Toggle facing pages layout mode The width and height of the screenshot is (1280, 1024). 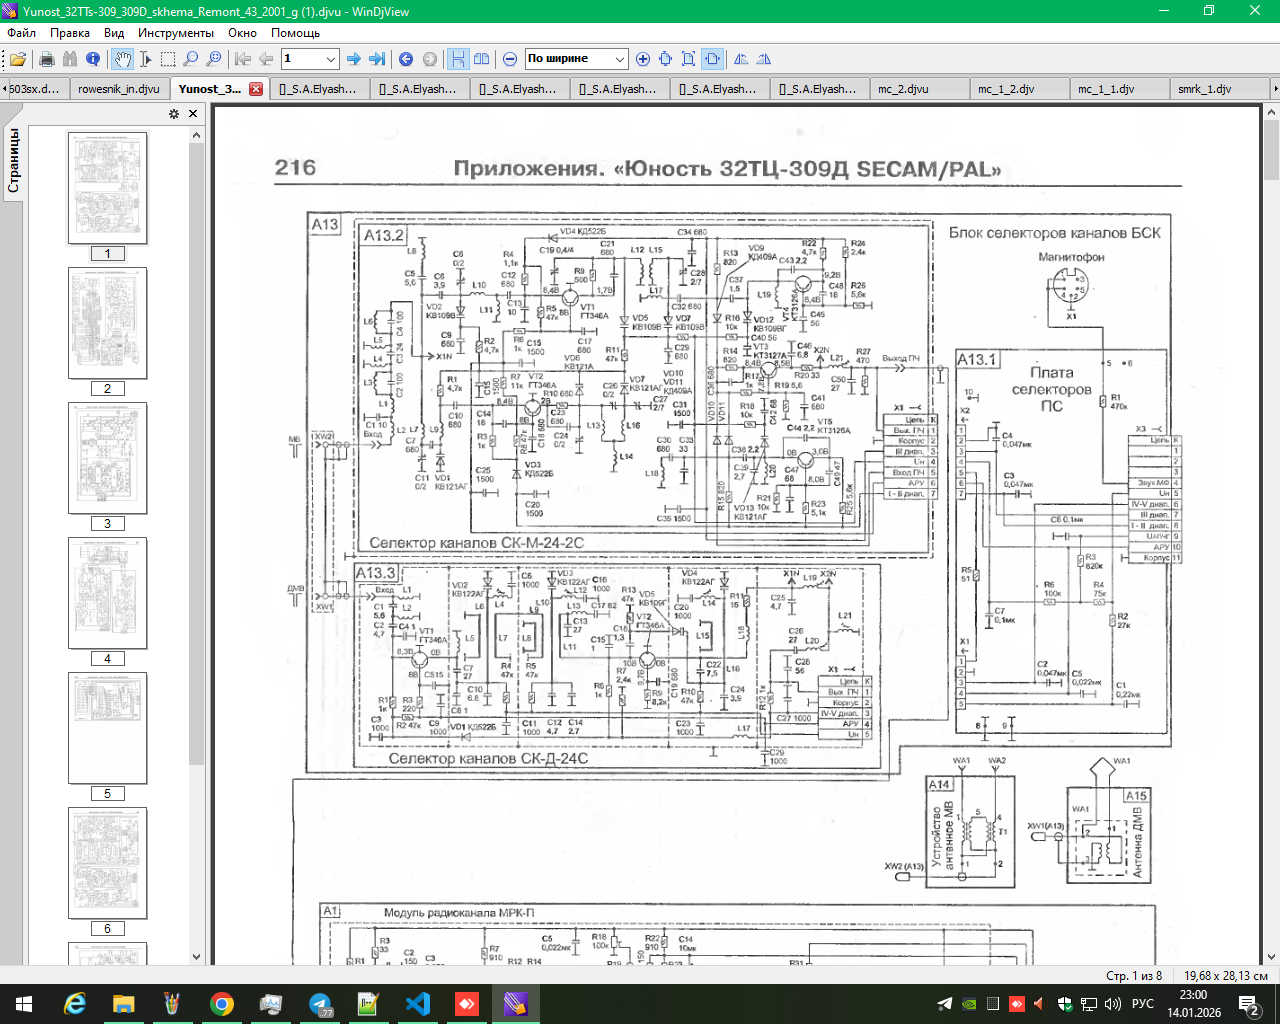point(482,59)
